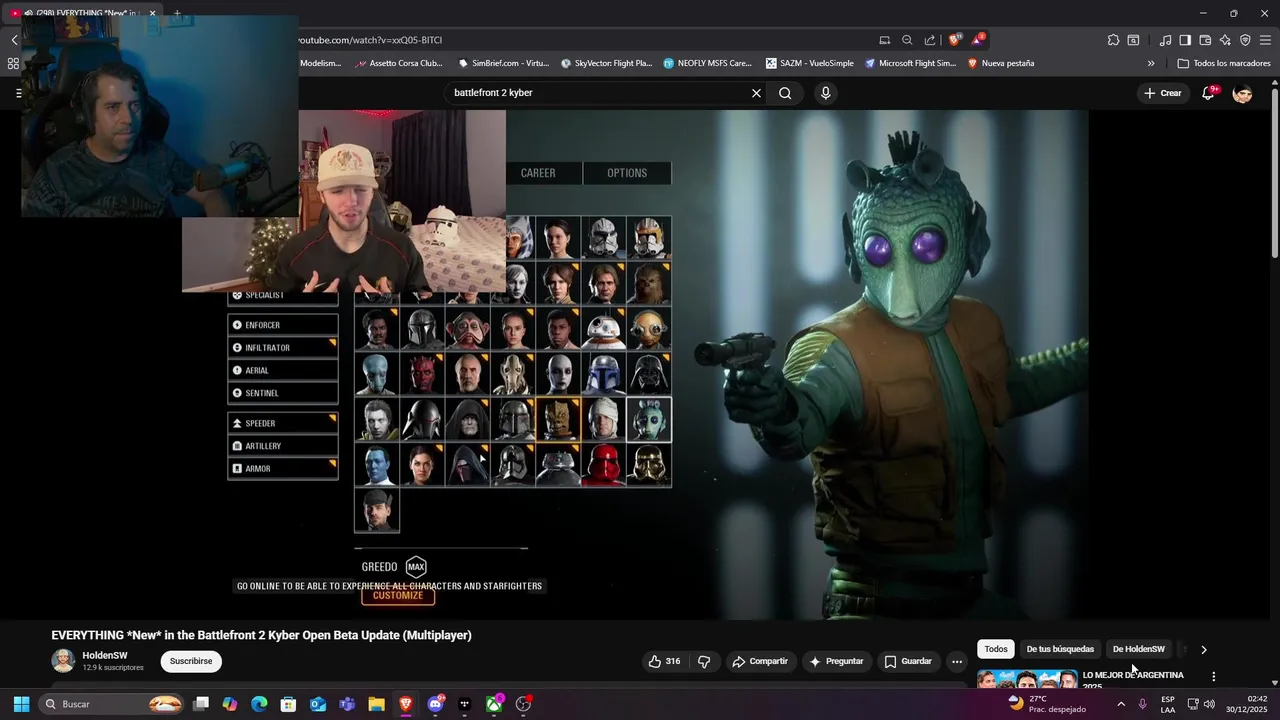Open the taskbar volume control
The height and width of the screenshot is (720, 1280).
(x=1209, y=704)
